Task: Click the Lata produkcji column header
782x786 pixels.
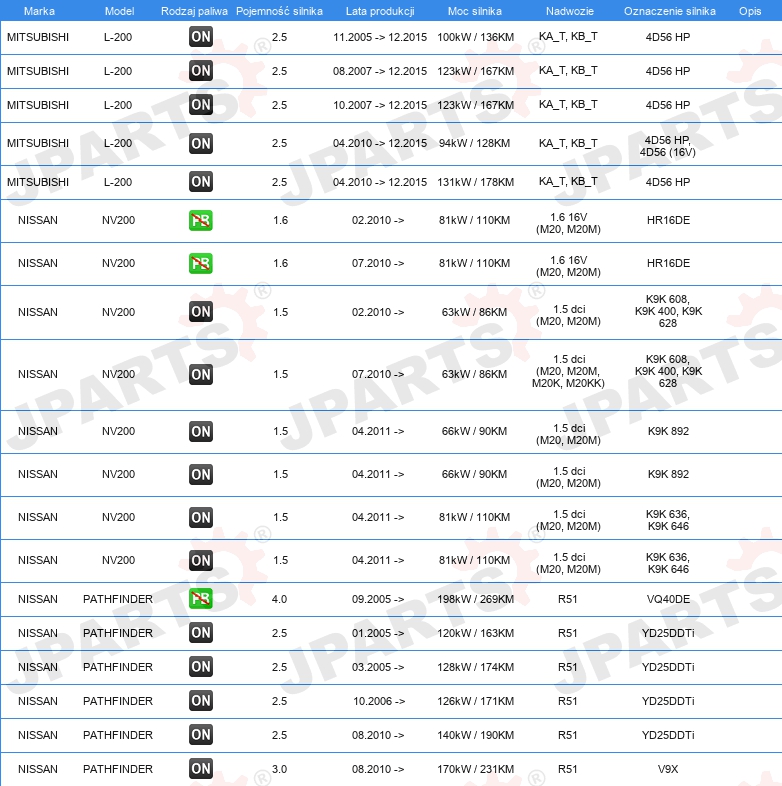Action: [x=380, y=11]
